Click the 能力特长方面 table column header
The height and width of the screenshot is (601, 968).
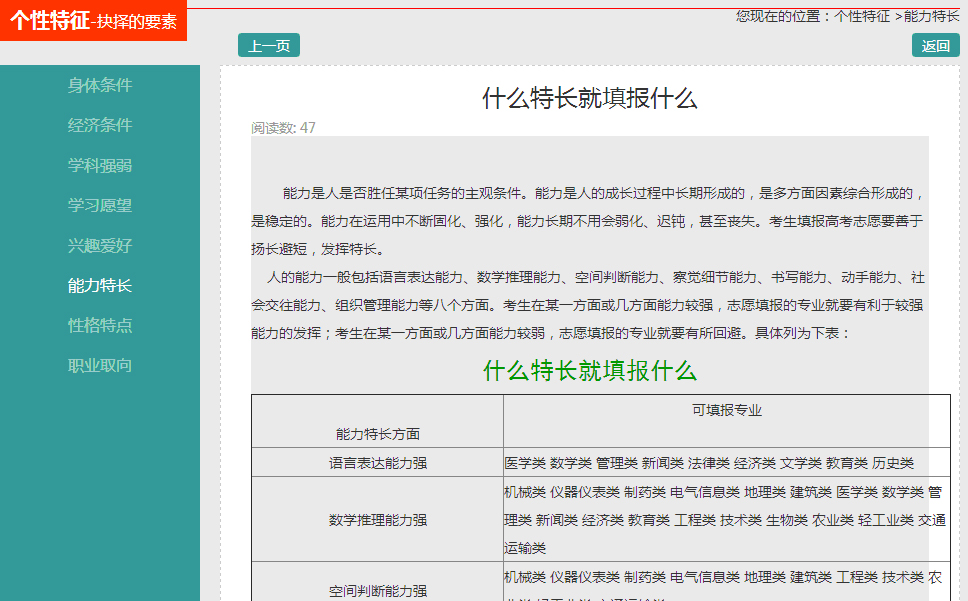point(377,434)
